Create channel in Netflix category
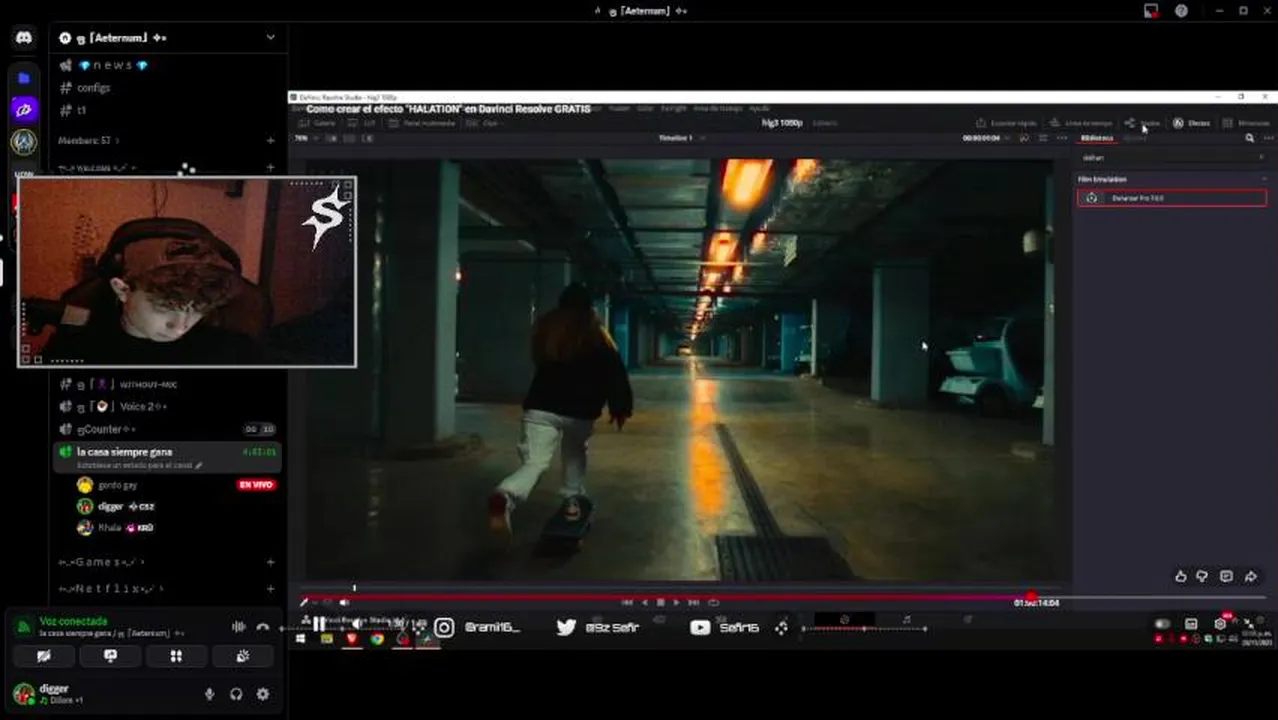 click(x=270, y=589)
